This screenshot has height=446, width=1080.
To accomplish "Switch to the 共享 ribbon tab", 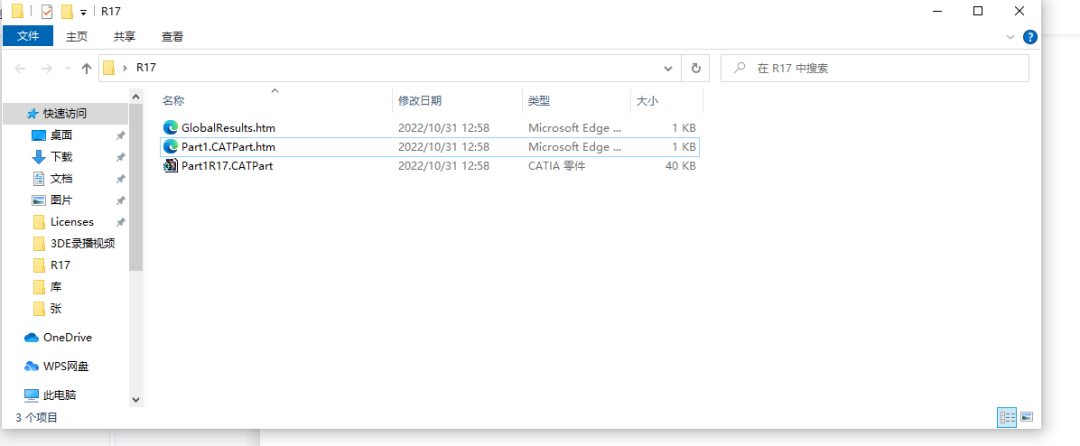I will [x=125, y=36].
